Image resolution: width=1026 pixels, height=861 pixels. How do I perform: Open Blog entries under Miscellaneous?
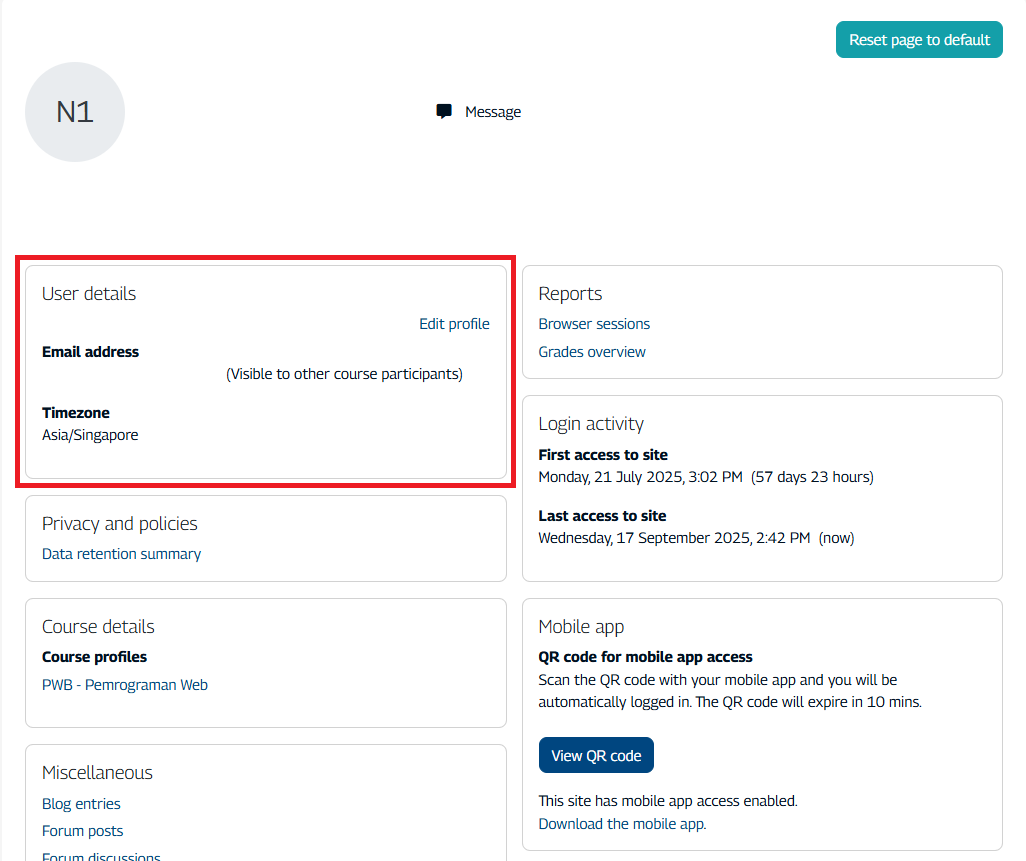81,804
